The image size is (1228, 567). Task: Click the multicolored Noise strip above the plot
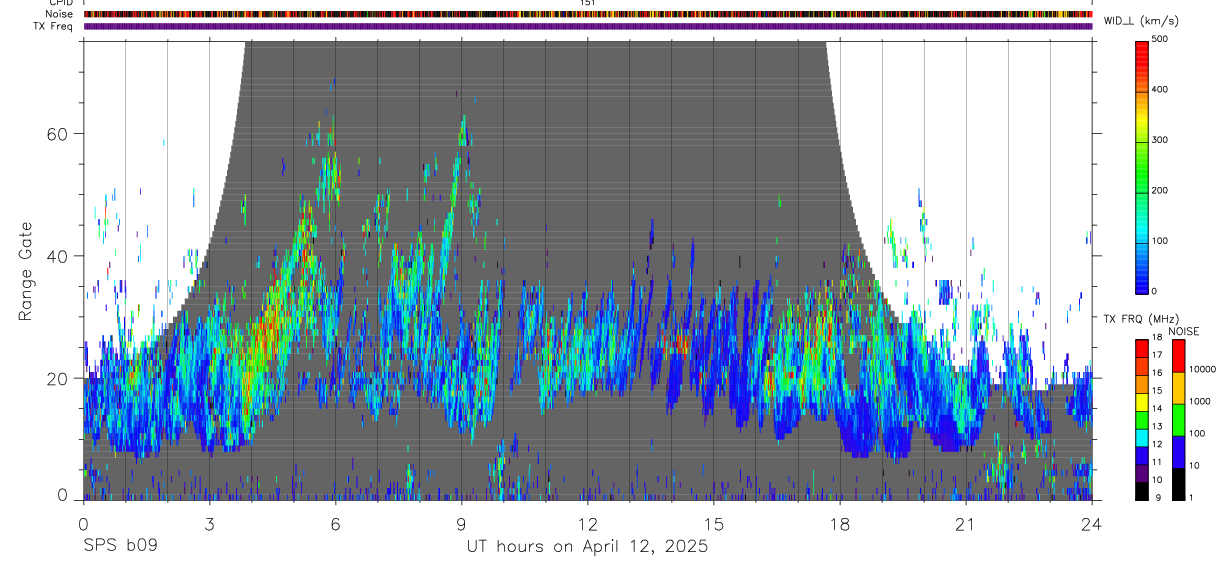588,15
